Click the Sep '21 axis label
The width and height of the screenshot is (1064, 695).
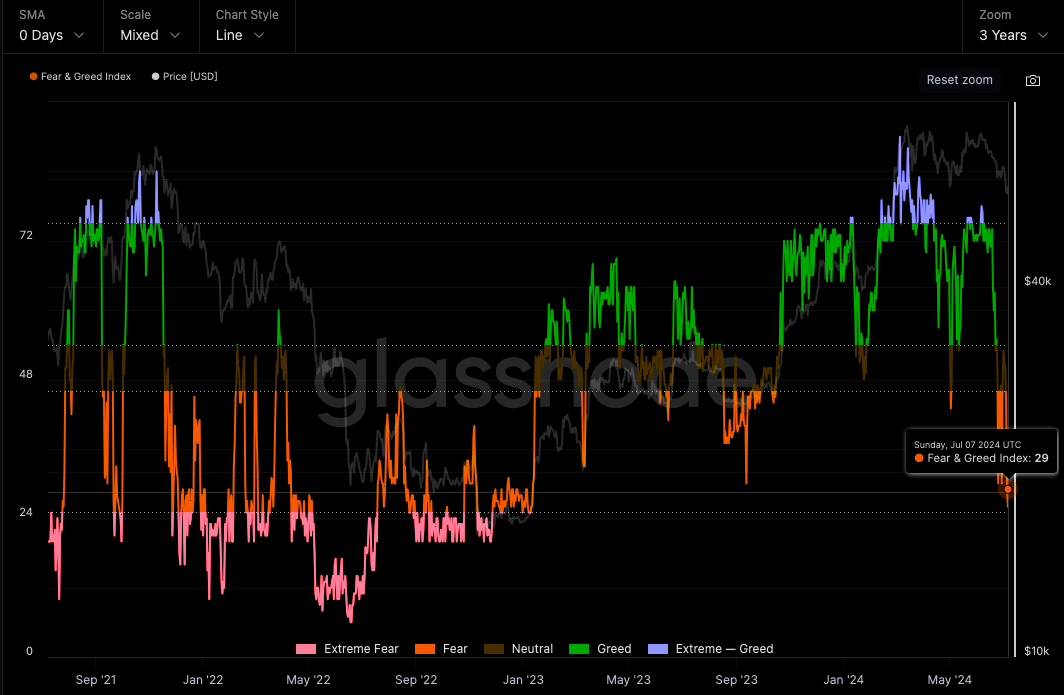point(96,679)
